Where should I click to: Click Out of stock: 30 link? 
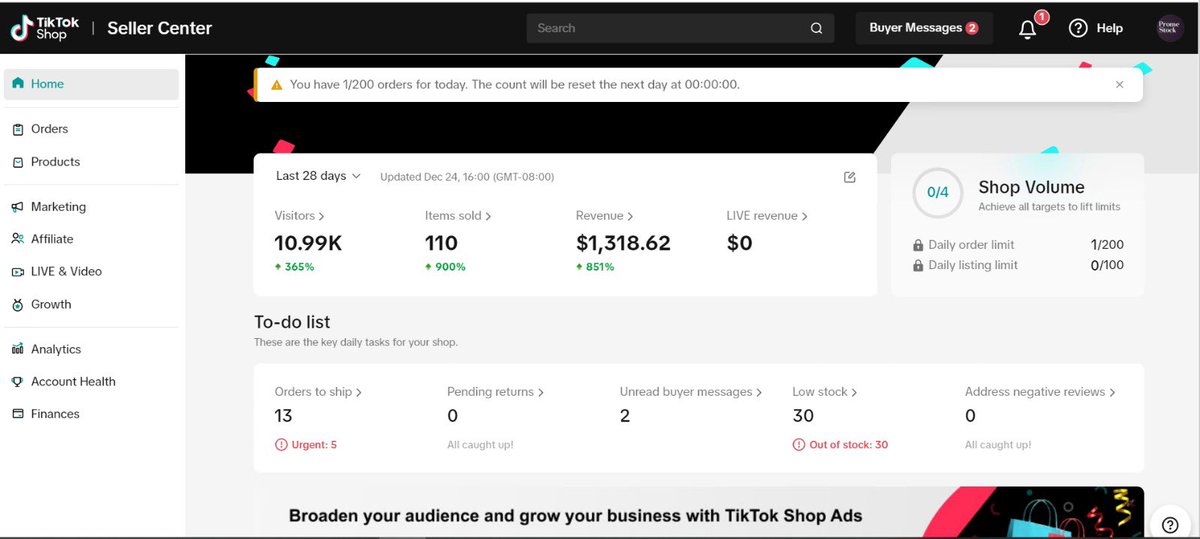[x=848, y=445]
